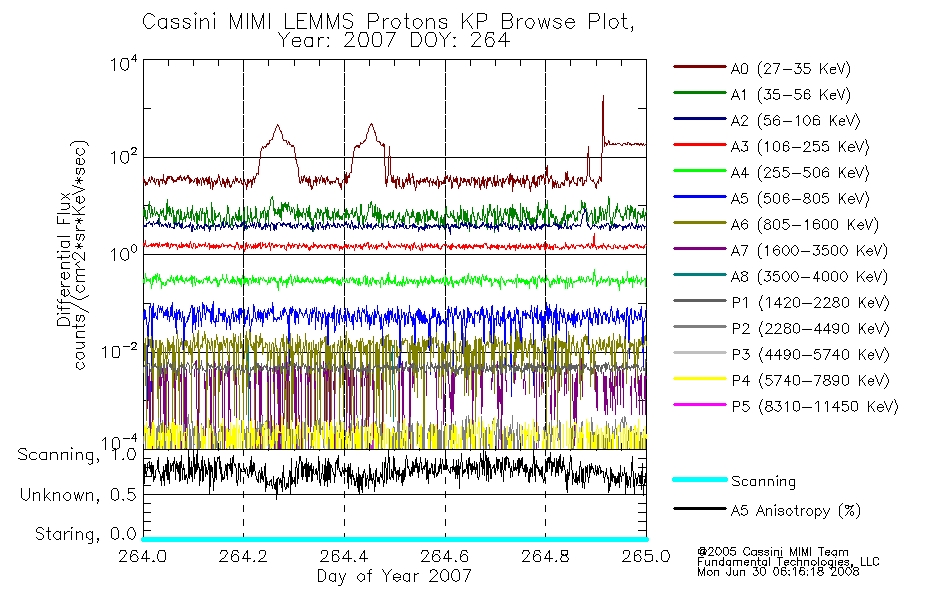The width and height of the screenshot is (950, 600).
Task: Click the teal A8 legend line
Action: click(x=699, y=275)
